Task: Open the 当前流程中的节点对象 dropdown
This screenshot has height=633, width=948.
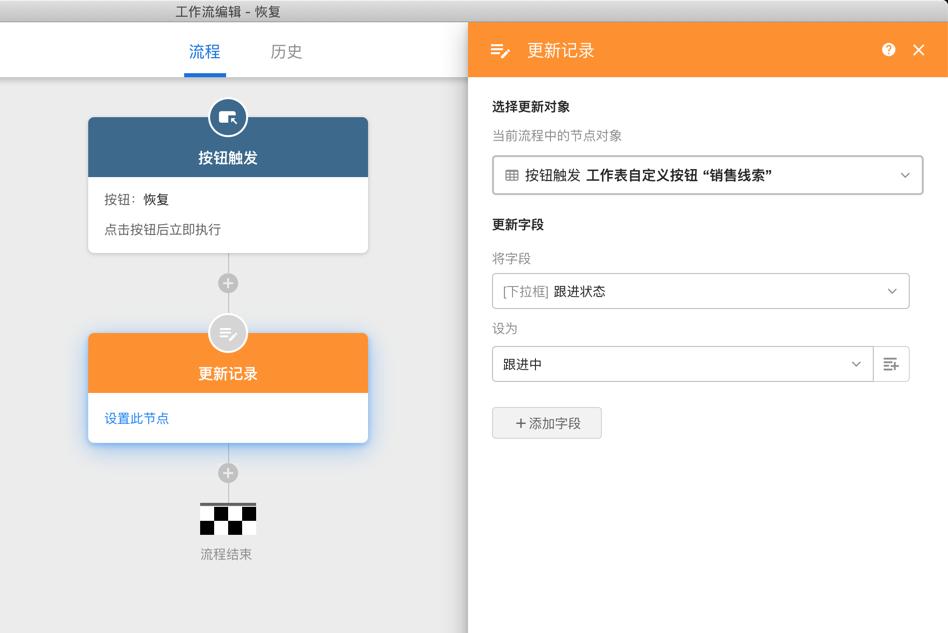Action: tap(705, 175)
